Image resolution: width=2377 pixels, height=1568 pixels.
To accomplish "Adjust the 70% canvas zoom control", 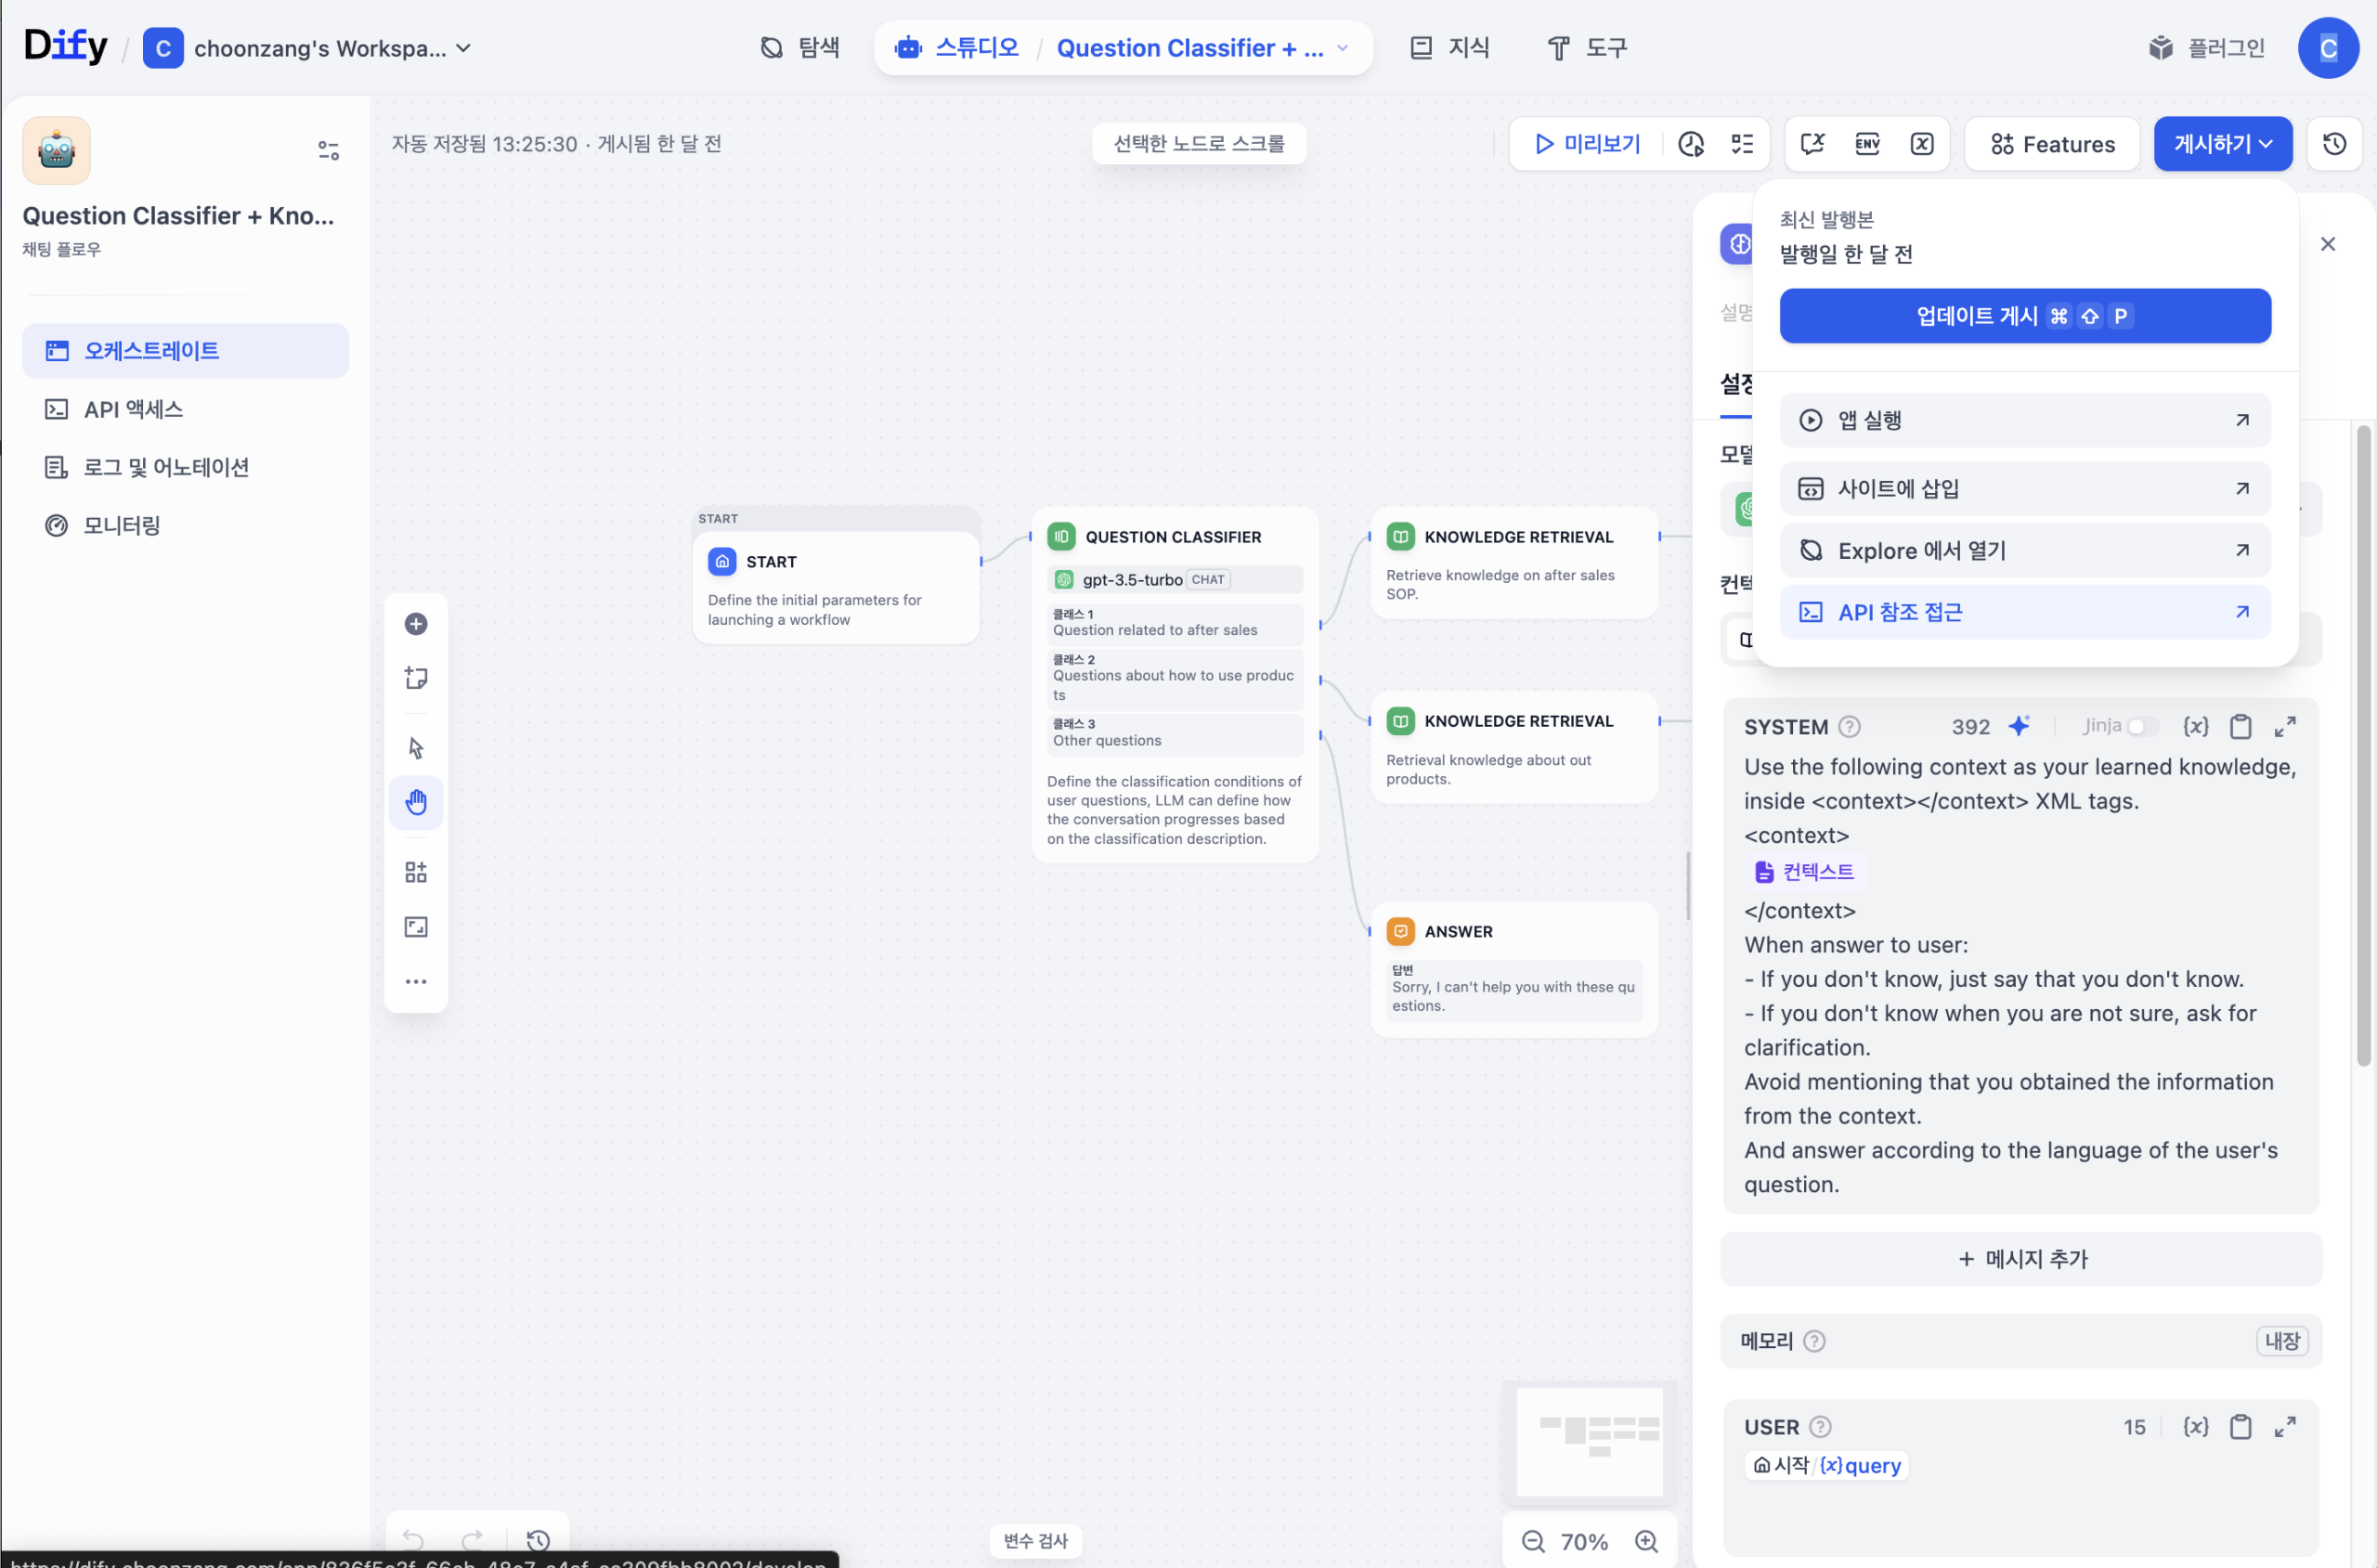I will click(x=1583, y=1541).
